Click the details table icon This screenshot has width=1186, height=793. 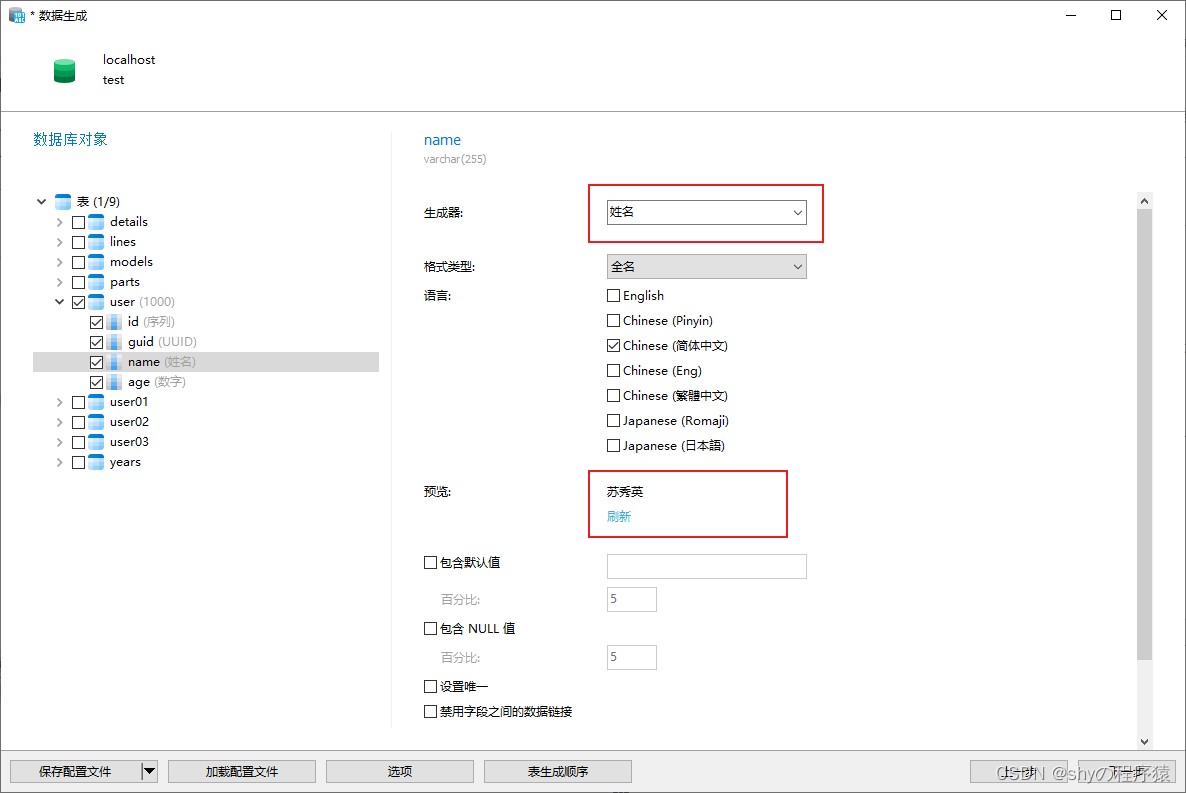click(x=96, y=222)
